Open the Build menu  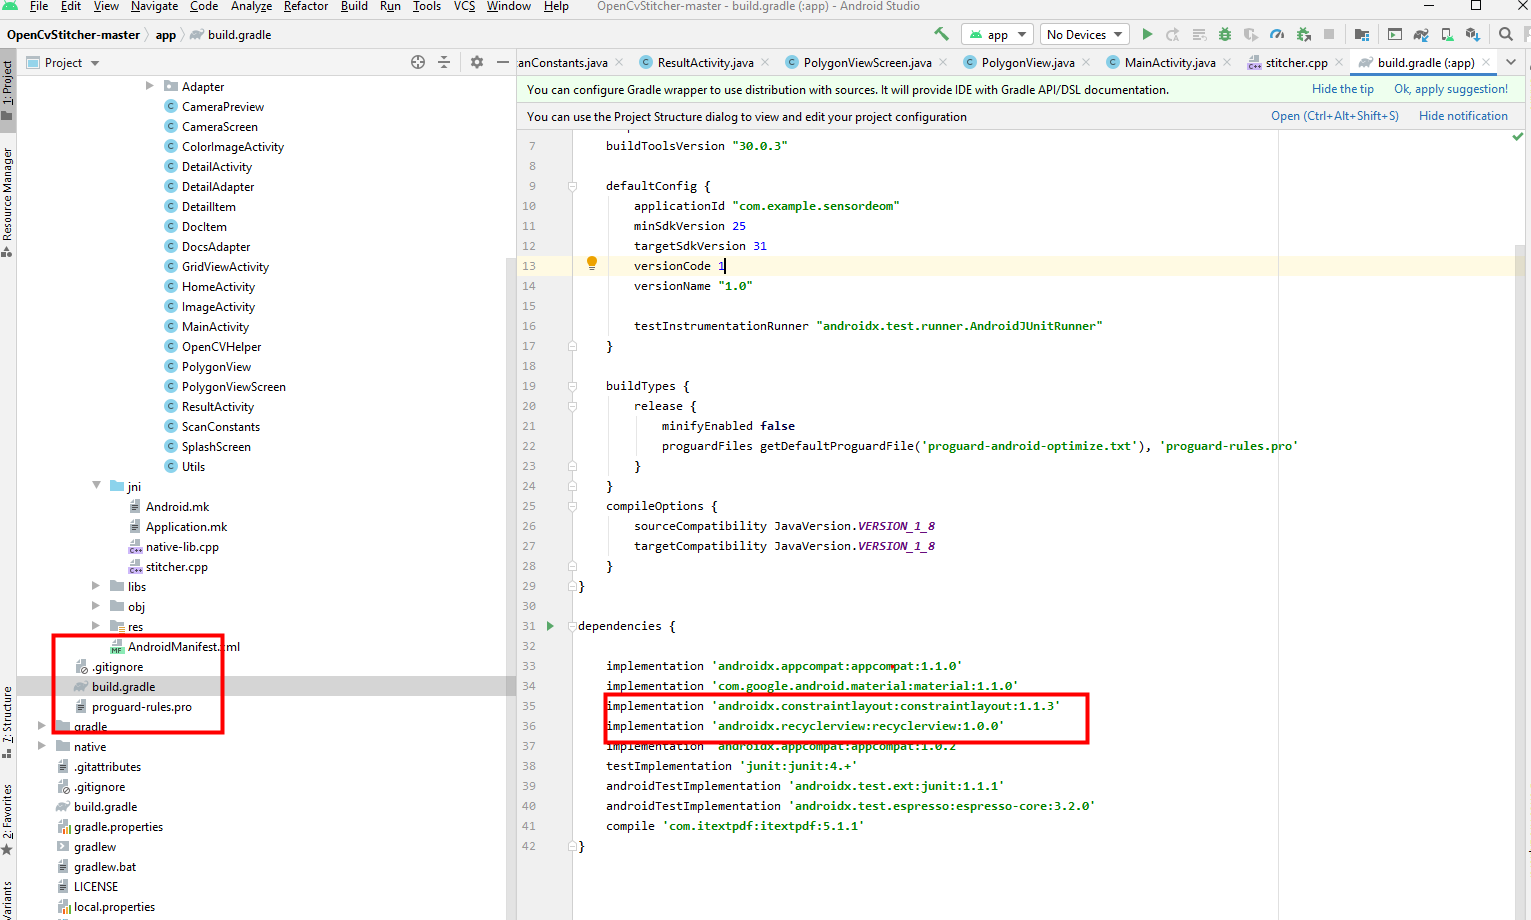[354, 6]
